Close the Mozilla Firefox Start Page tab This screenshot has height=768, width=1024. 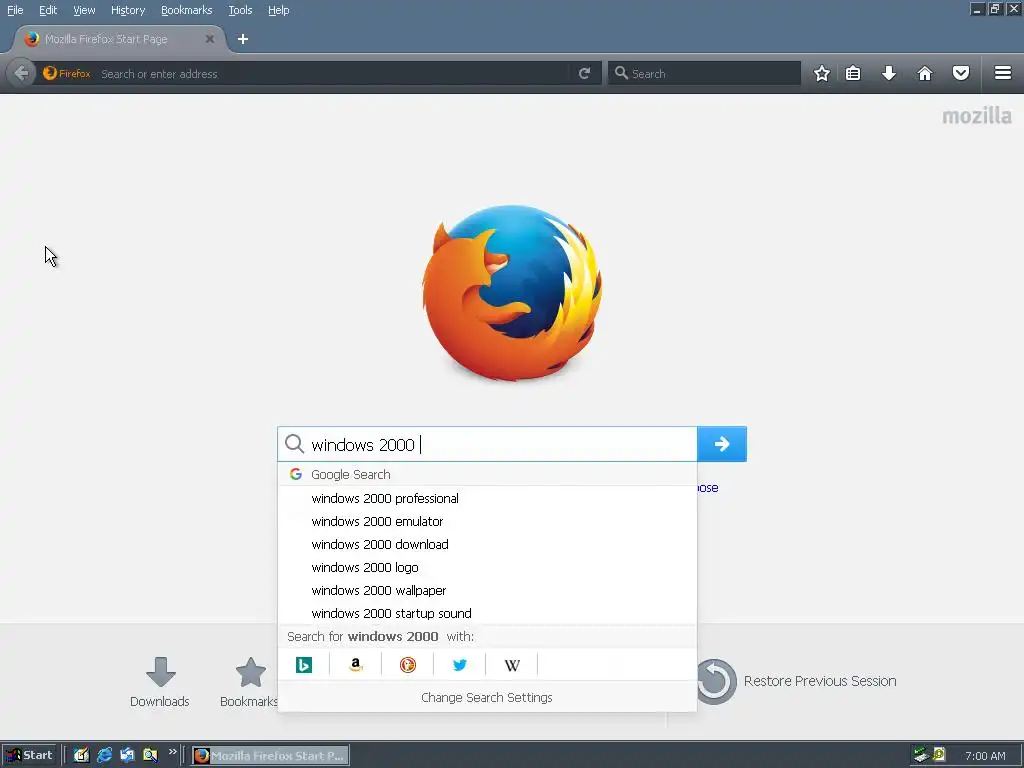210,39
